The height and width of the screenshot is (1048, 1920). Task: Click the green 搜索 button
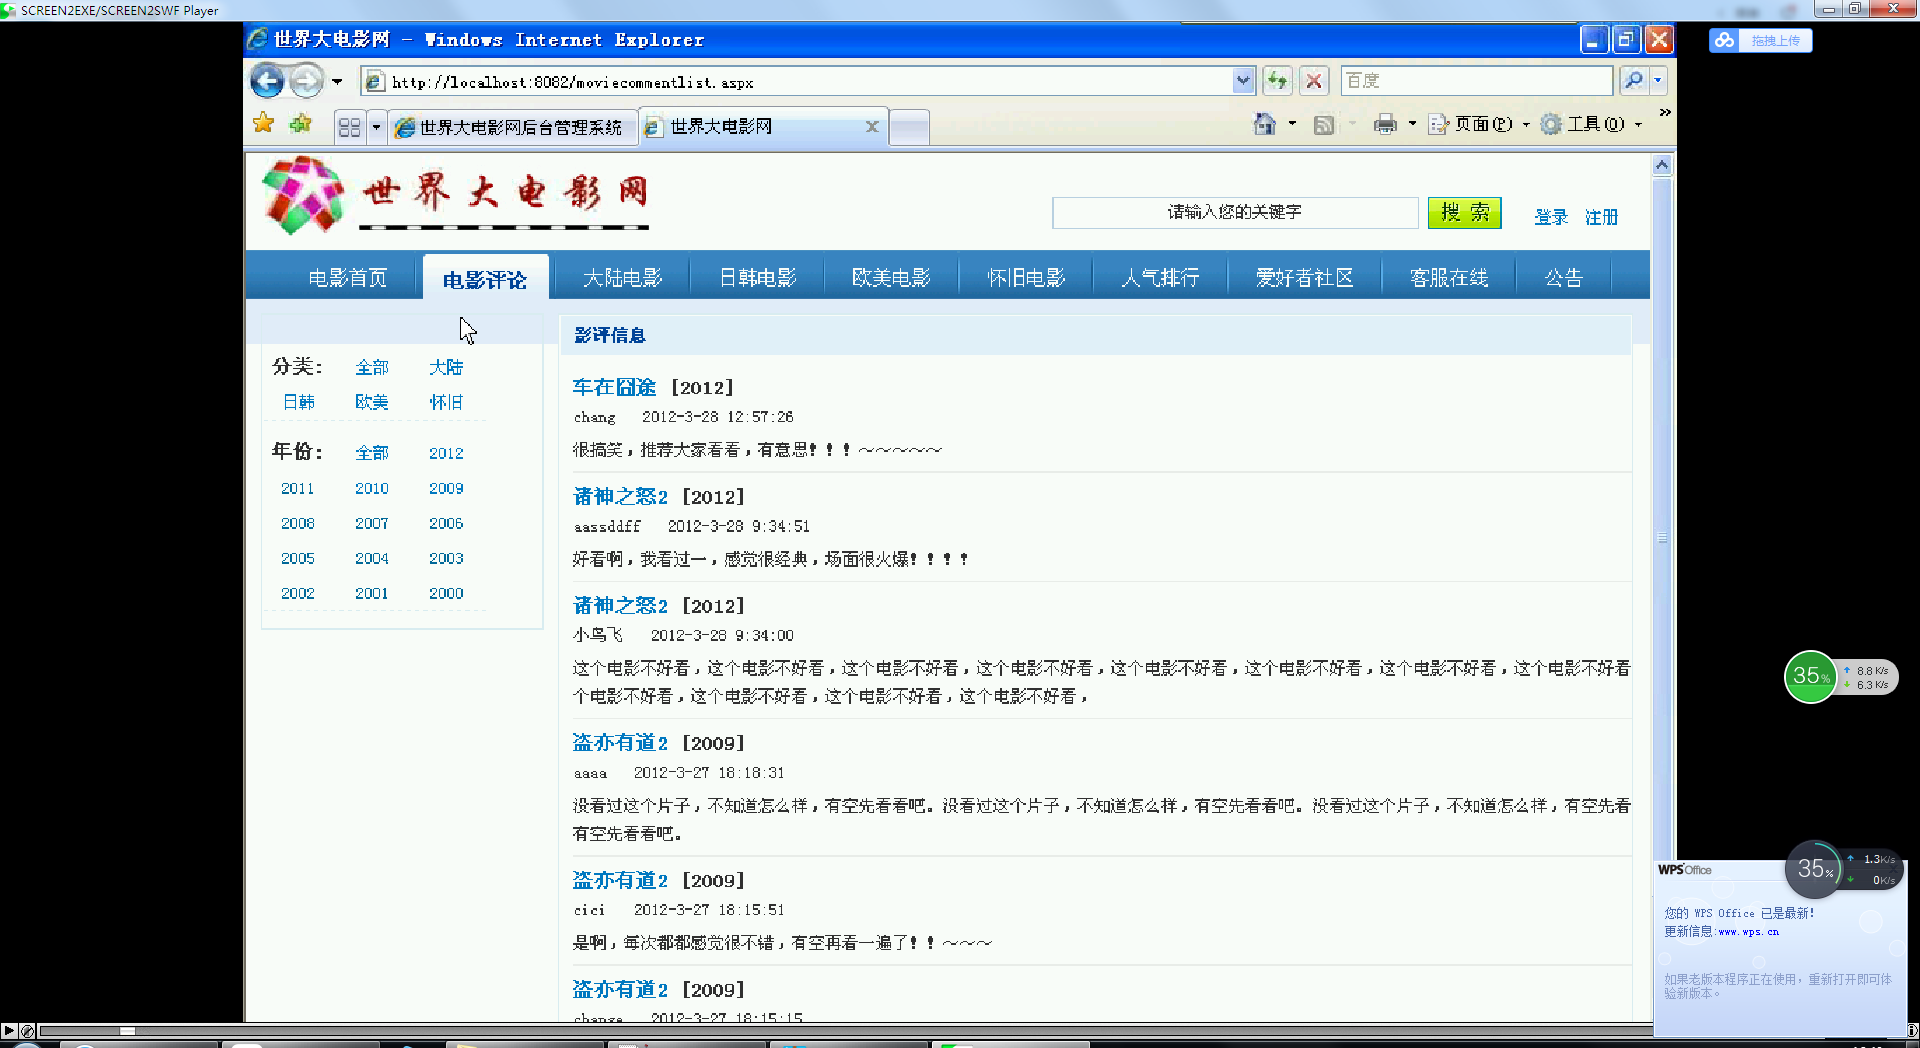[1464, 212]
